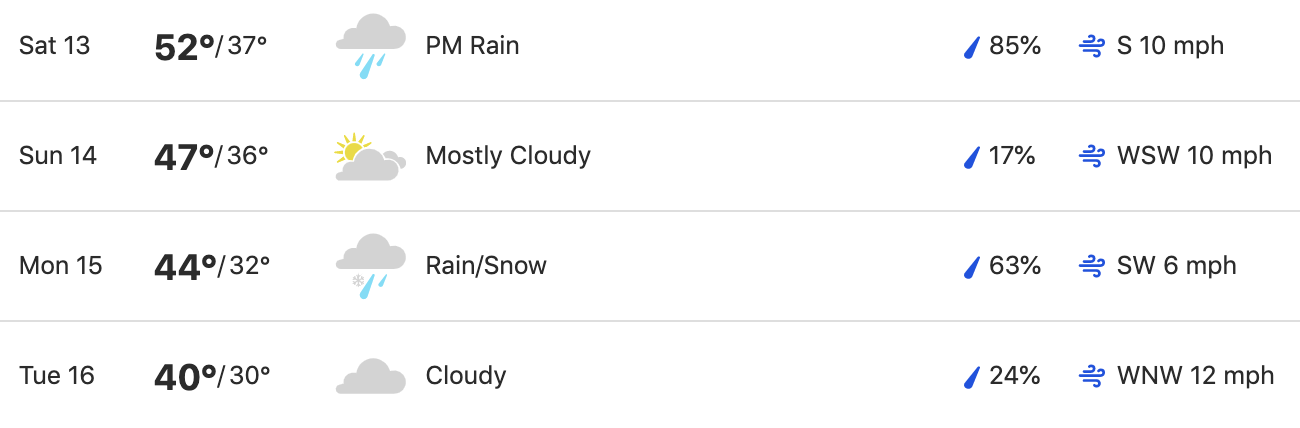Select the Mostly Cloudy description text
Screen dimensions: 1300x428
pos(508,157)
